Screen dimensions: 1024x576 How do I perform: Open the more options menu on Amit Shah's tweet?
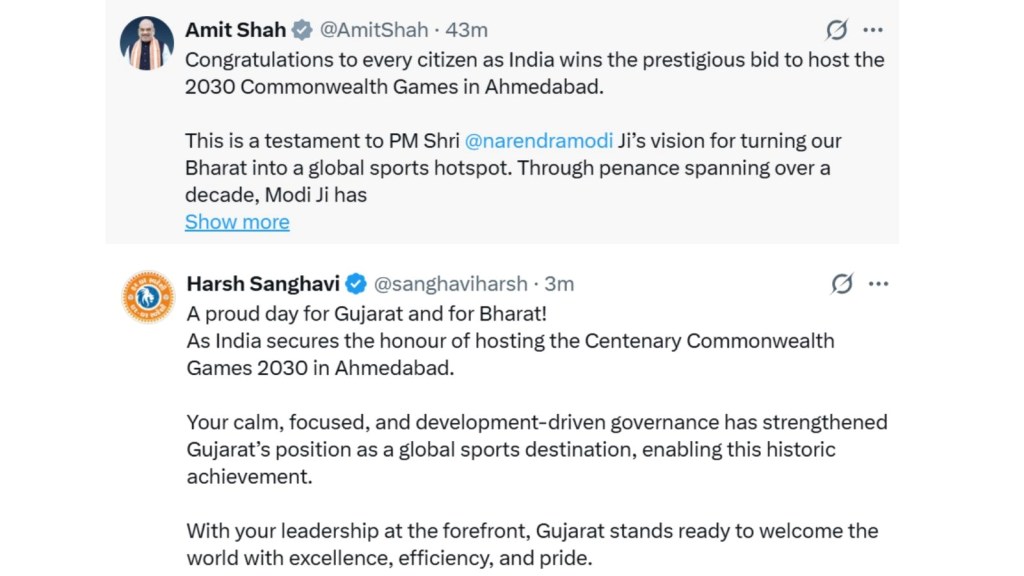(874, 30)
